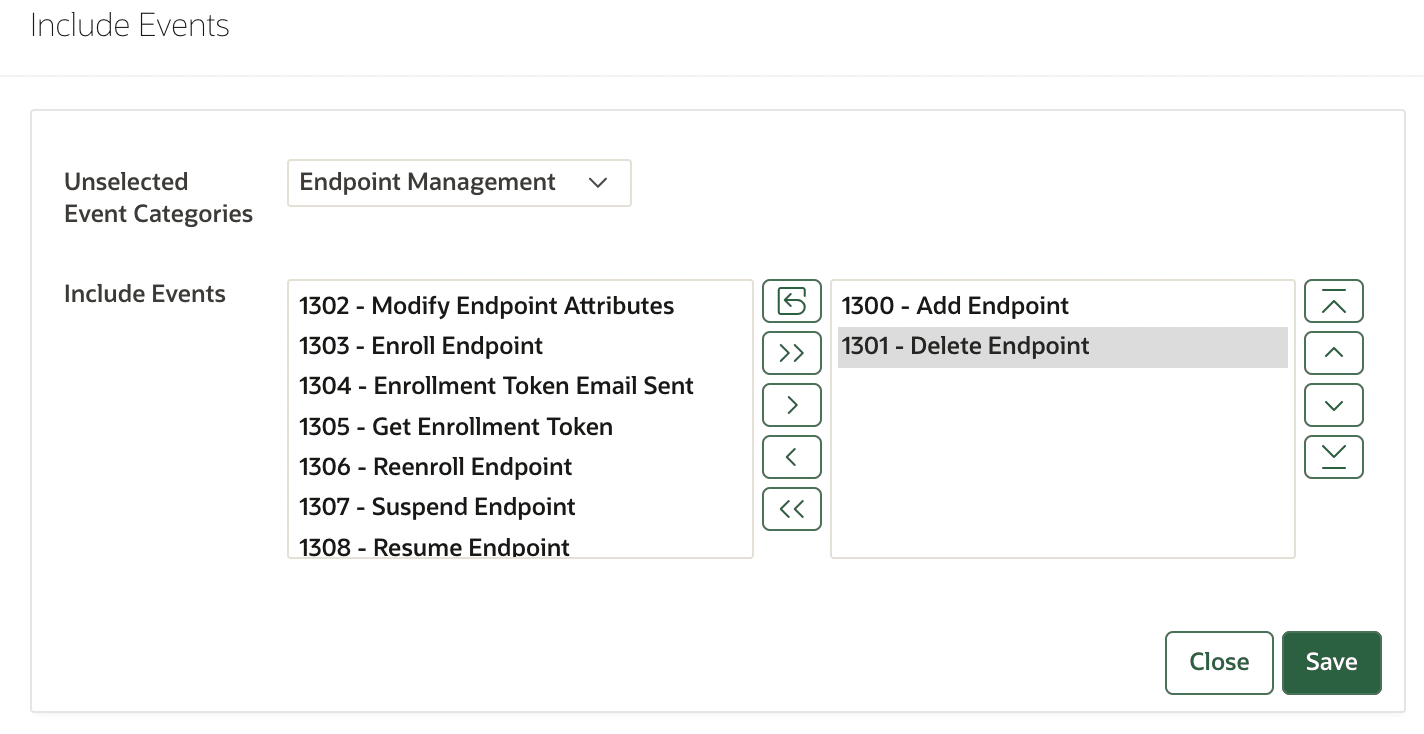This screenshot has width=1424, height=734.
Task: Click the reset shuttle selections icon
Action: click(x=791, y=300)
